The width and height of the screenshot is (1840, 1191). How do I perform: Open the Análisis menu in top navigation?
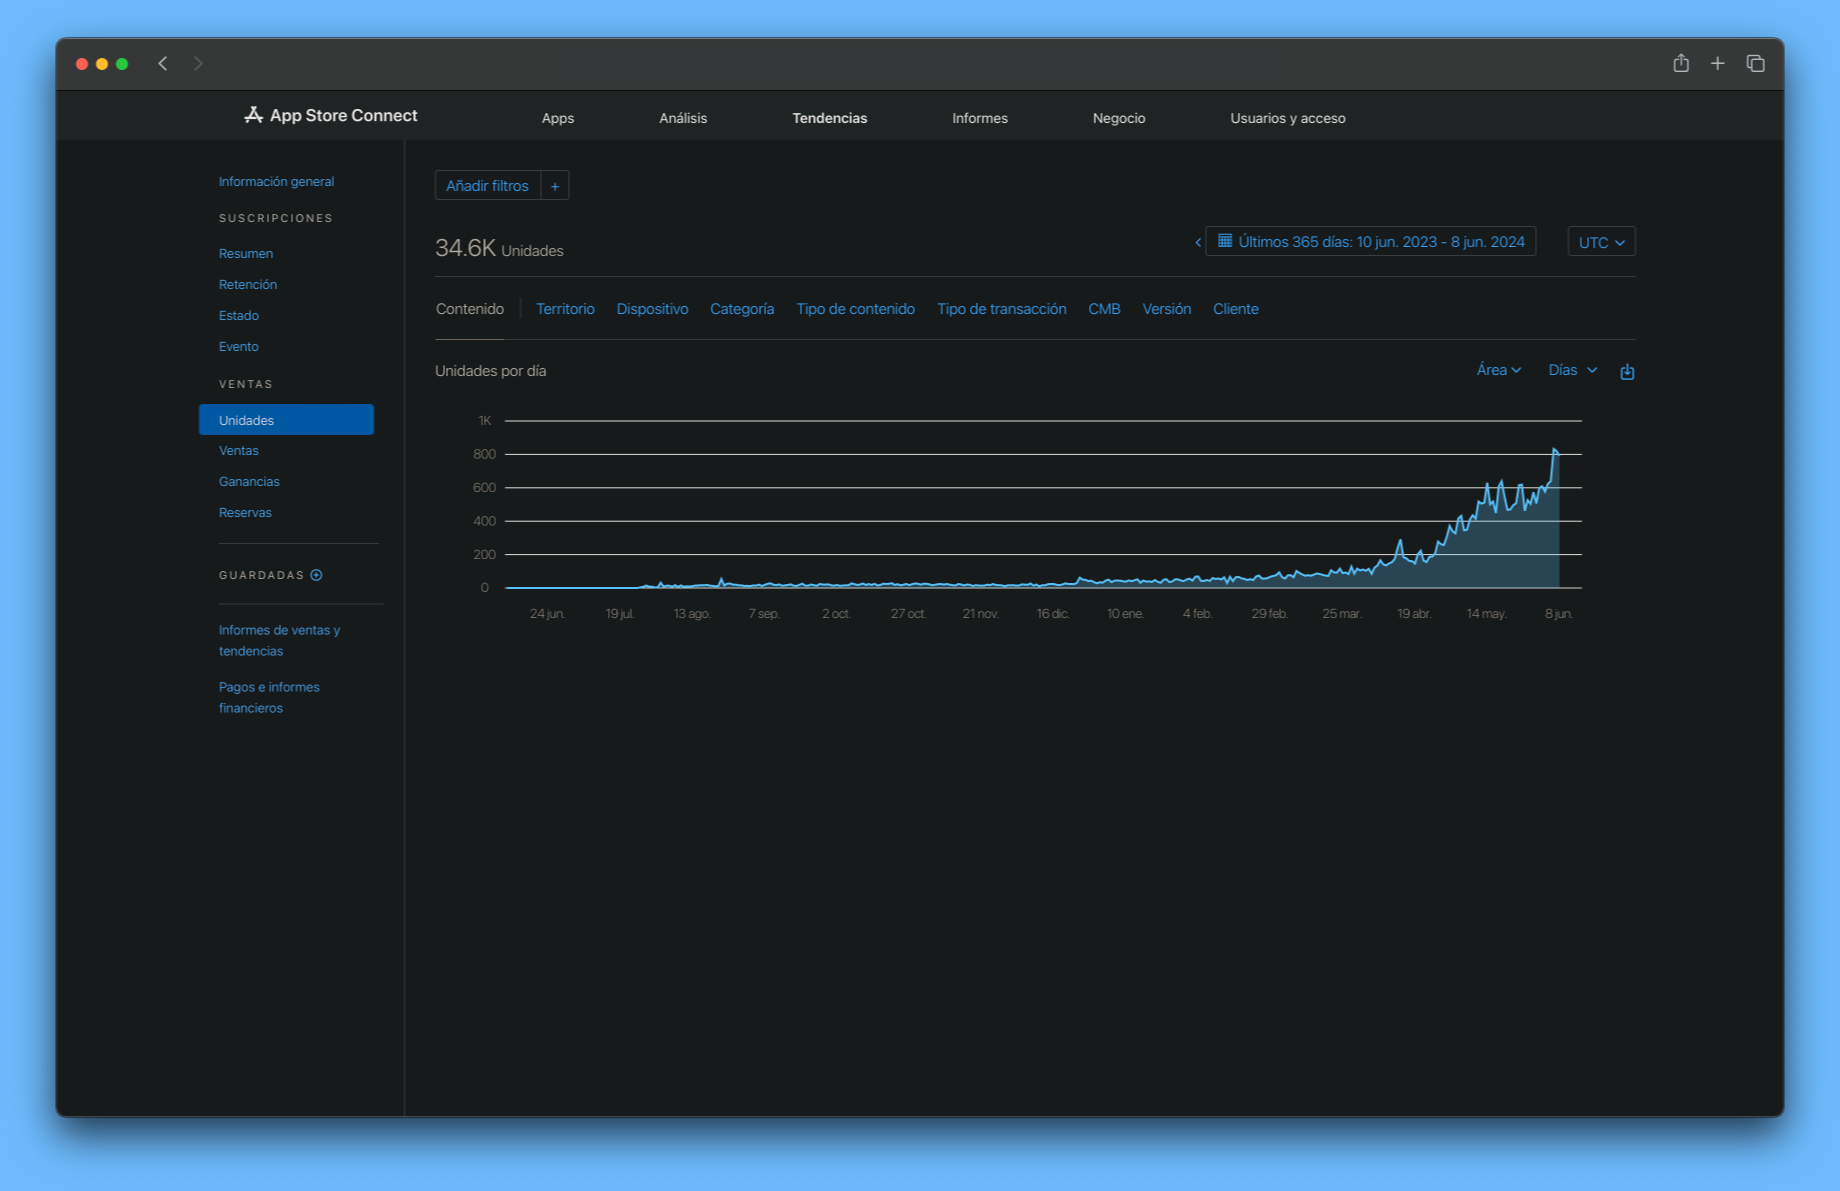(x=683, y=118)
